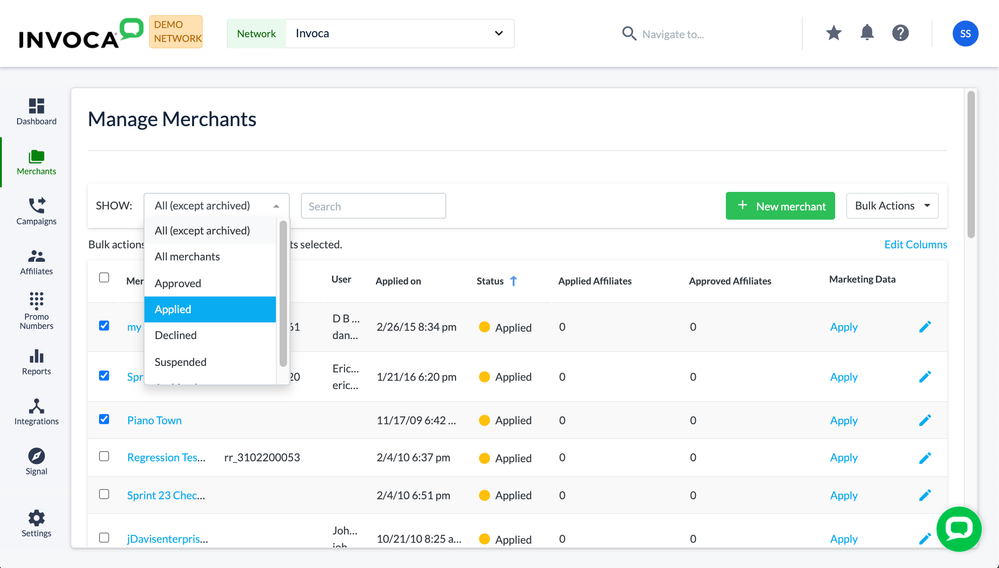999x568 pixels.
Task: Click the favorites star icon
Action: tap(834, 33)
